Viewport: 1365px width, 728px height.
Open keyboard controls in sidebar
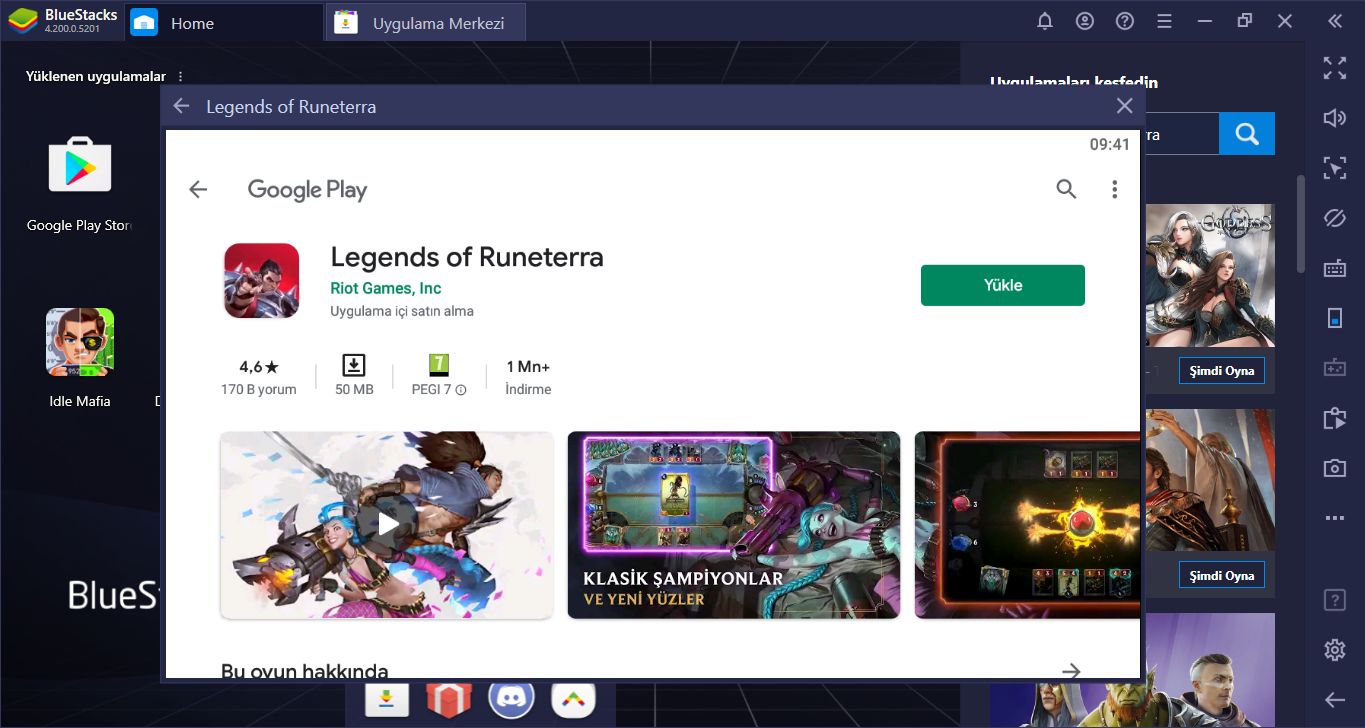coord(1335,268)
